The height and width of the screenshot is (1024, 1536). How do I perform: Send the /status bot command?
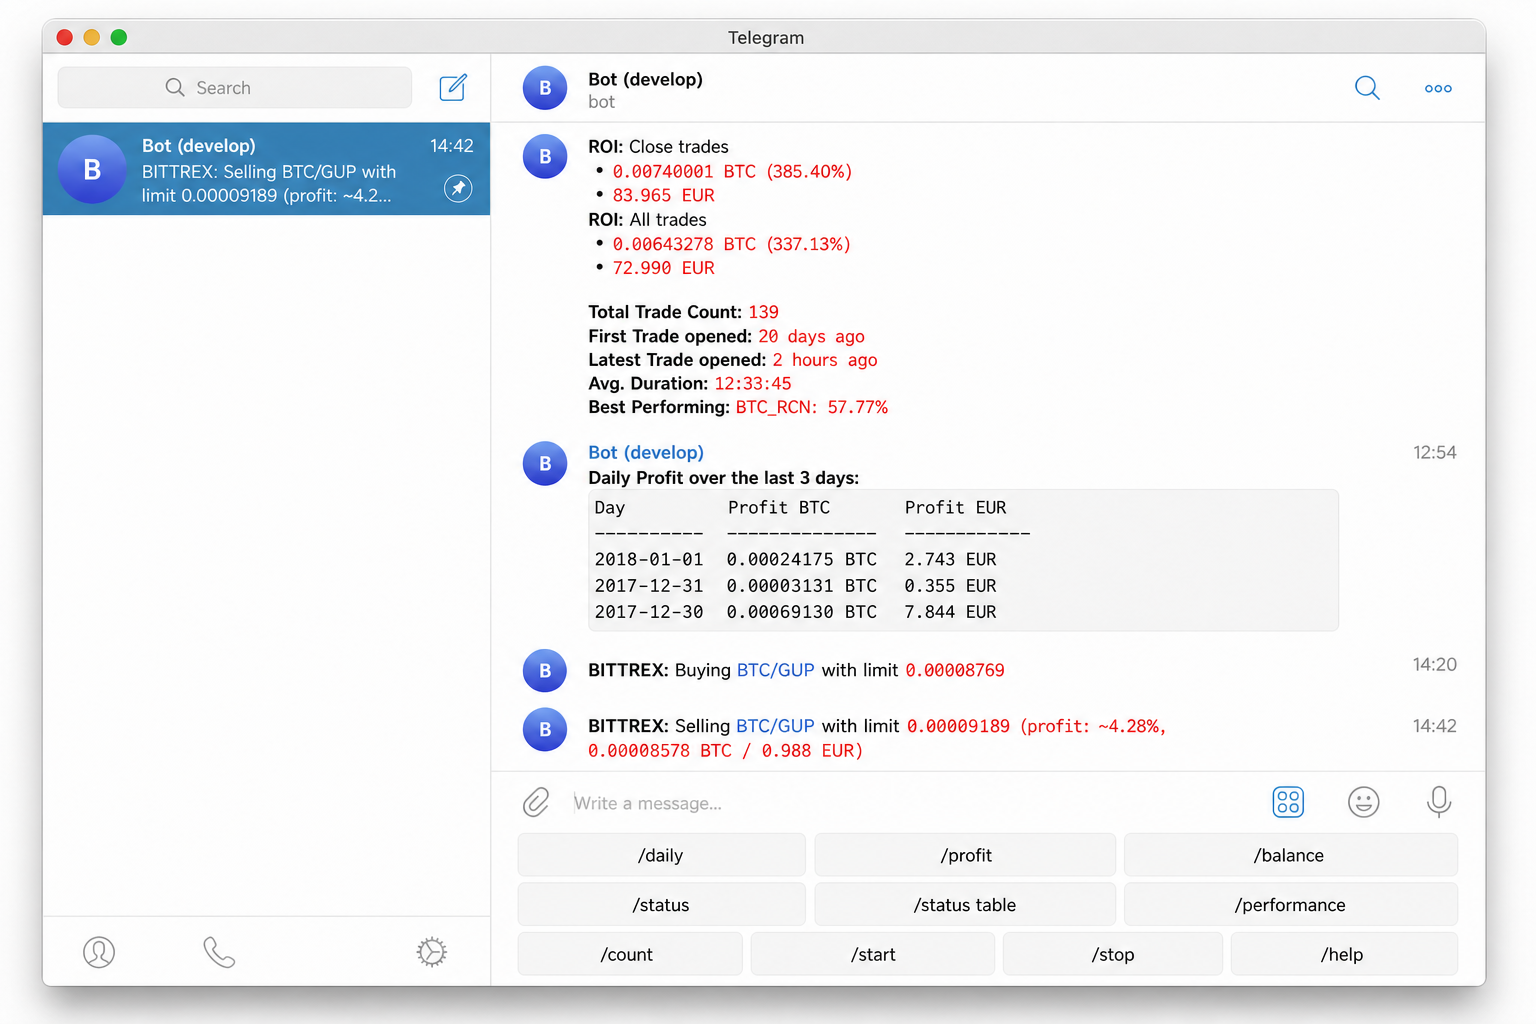[661, 905]
